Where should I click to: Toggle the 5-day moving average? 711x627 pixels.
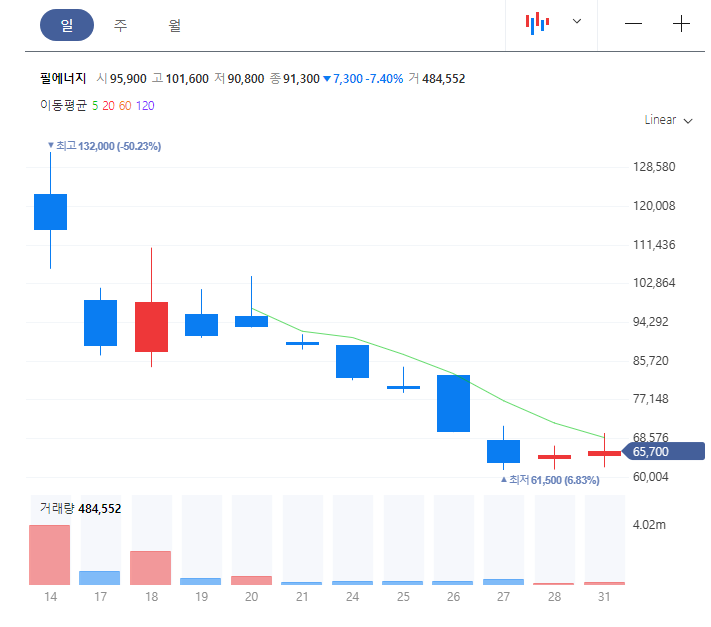pyautogui.click(x=95, y=106)
